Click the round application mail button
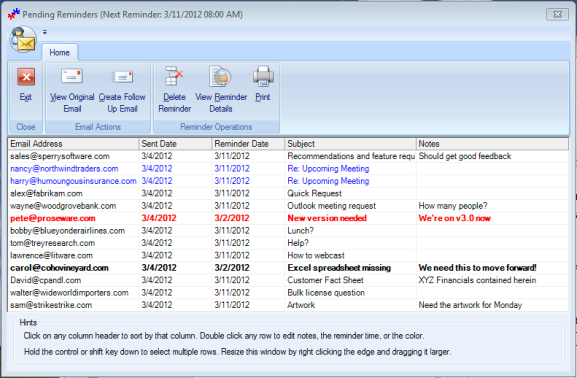Image resolution: width=577 pixels, height=378 pixels. (x=23, y=39)
